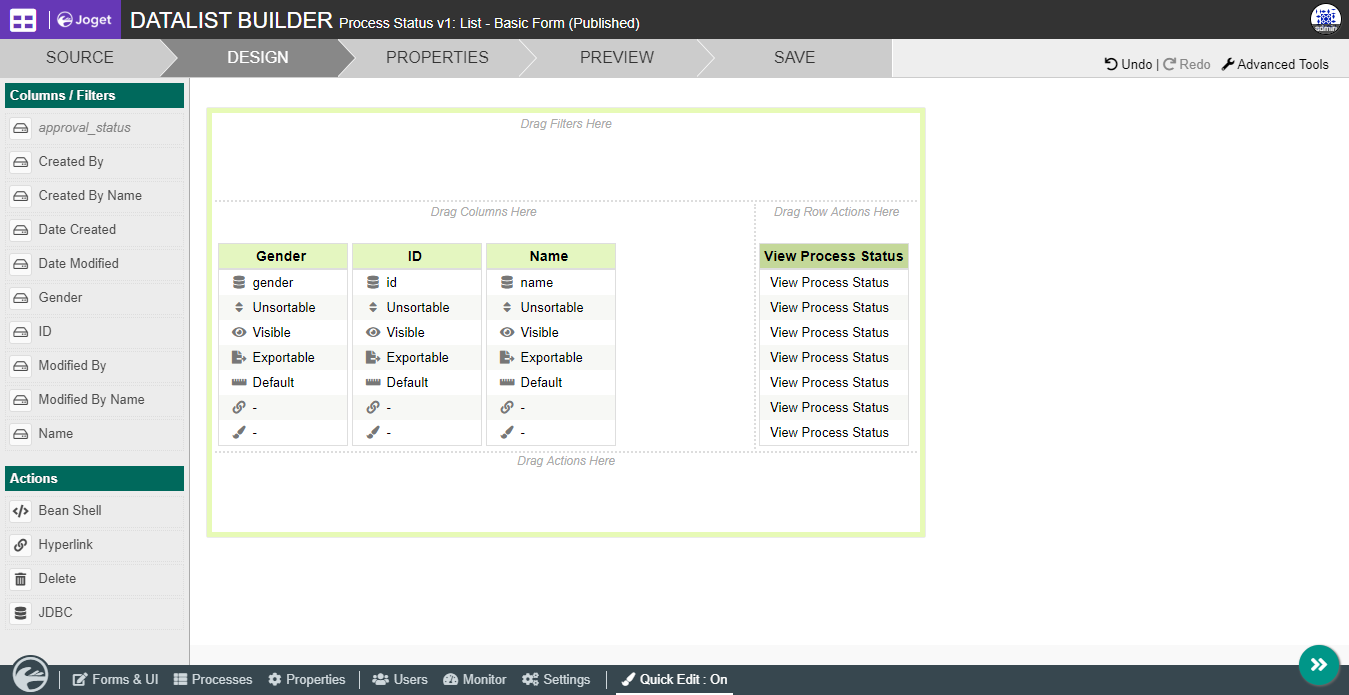Go to the PROPERTIES step tab
This screenshot has height=695, width=1349.
click(437, 58)
